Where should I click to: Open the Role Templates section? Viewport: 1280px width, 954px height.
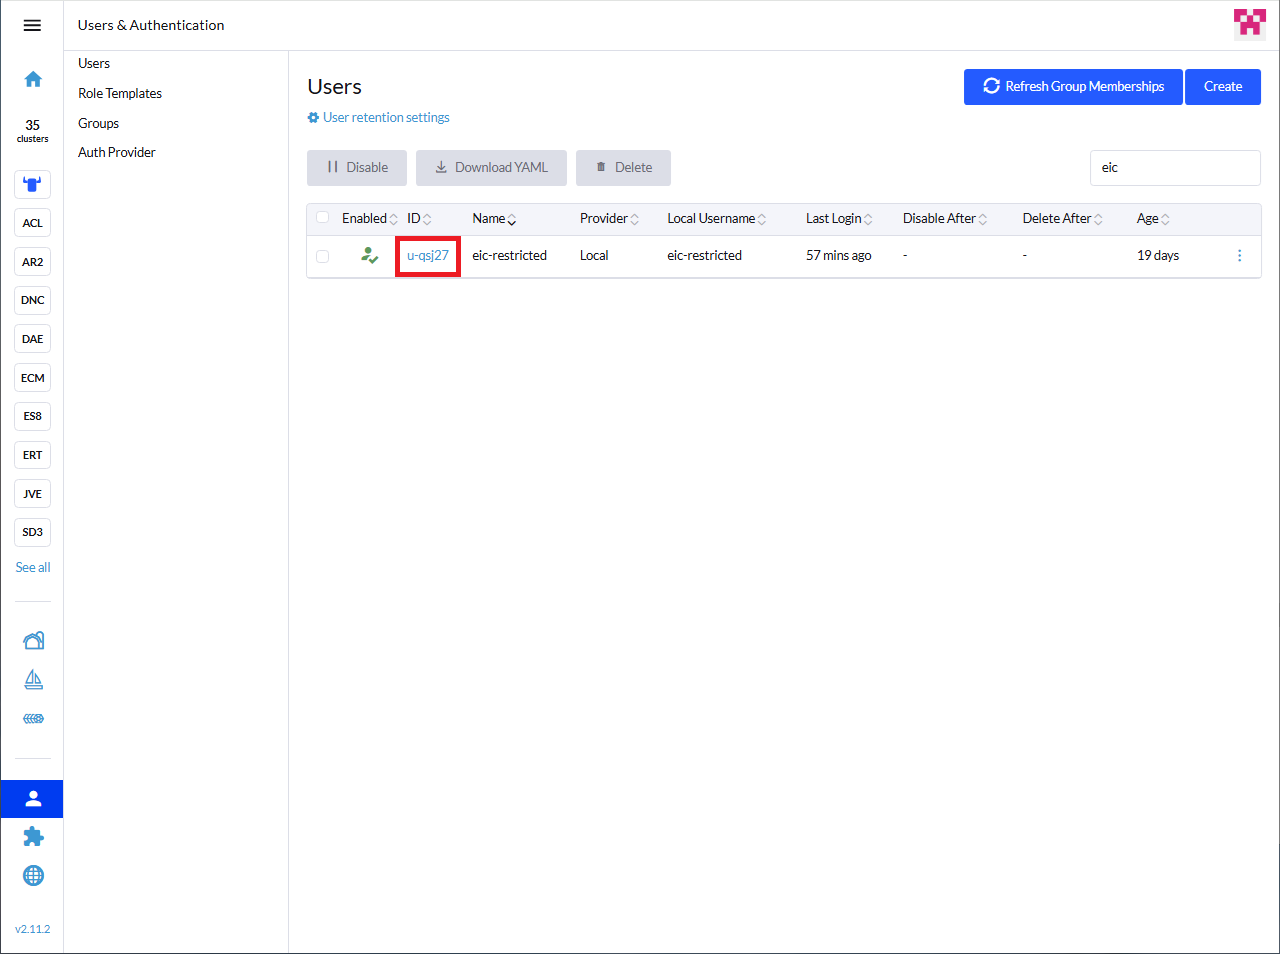coord(119,93)
